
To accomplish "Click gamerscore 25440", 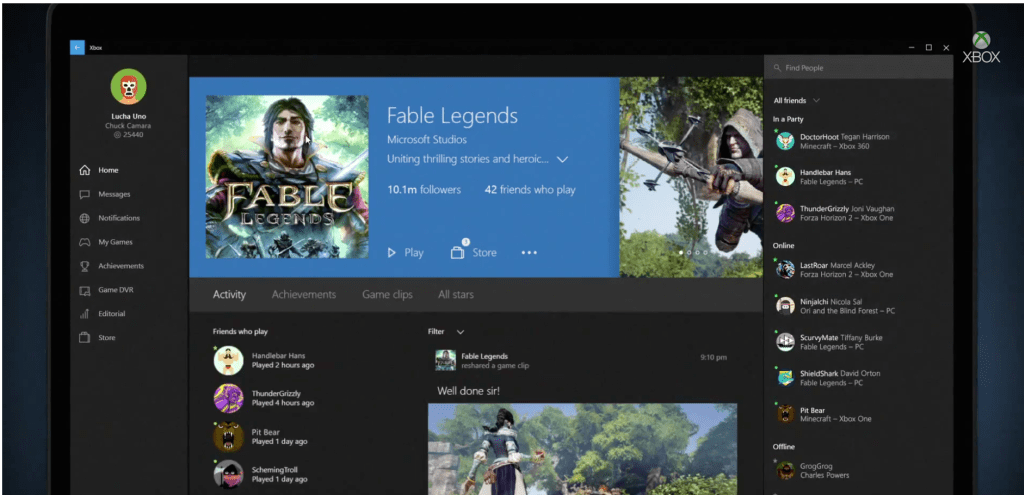I will pos(129,135).
